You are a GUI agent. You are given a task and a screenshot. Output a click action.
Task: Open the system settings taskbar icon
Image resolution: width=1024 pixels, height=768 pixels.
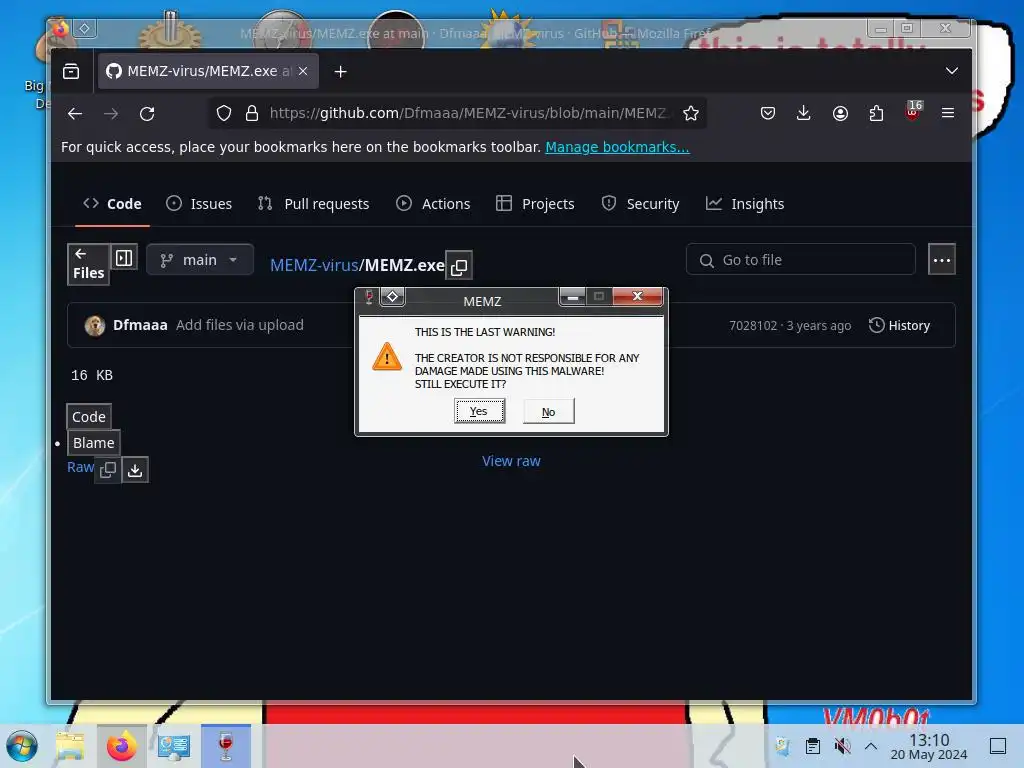click(174, 746)
